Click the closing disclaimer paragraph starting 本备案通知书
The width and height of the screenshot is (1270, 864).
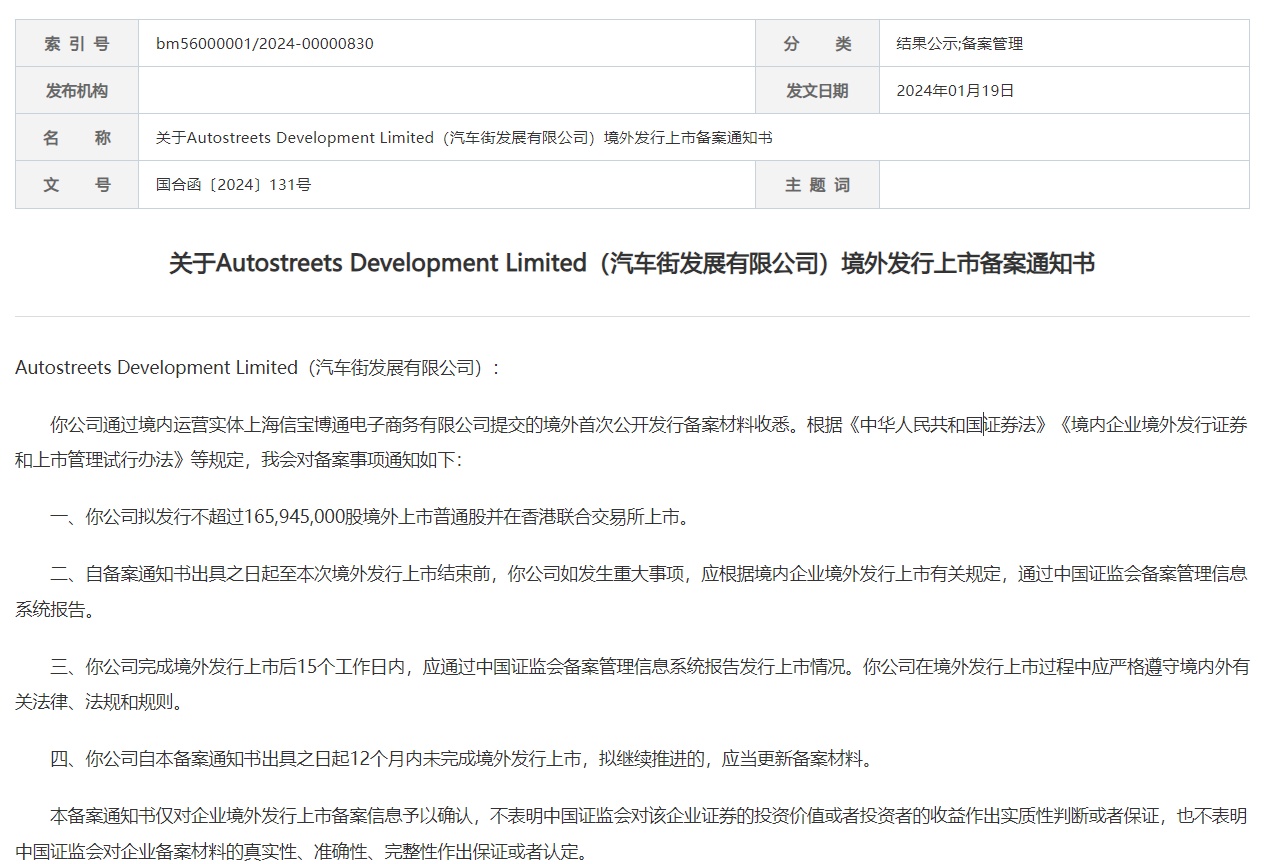click(x=632, y=834)
